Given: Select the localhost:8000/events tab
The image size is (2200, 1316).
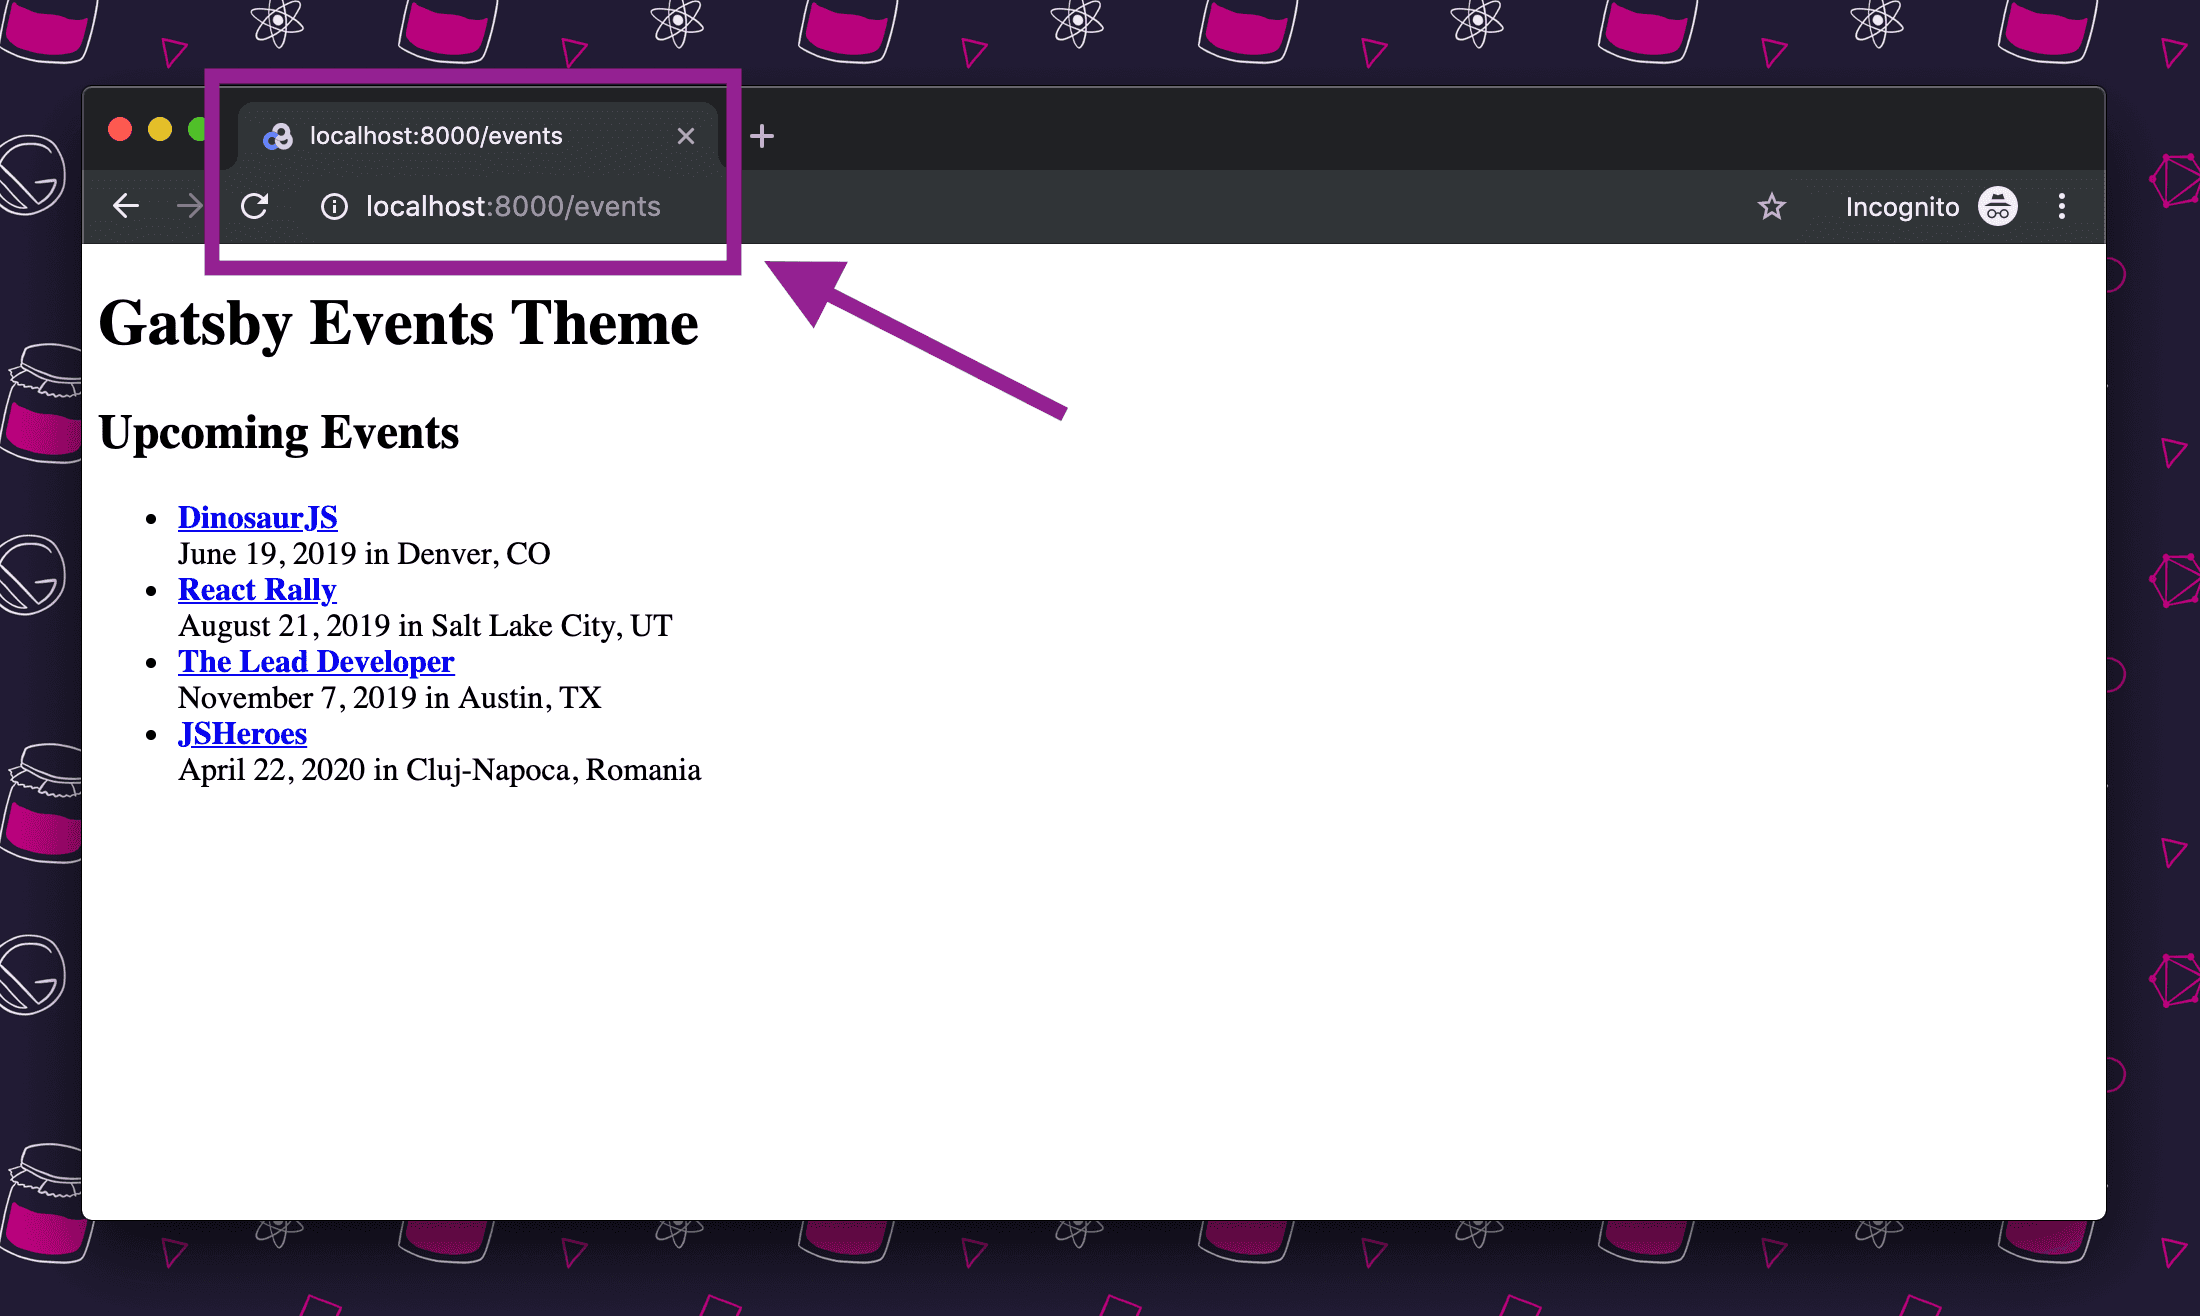Looking at the screenshot, I should (x=436, y=136).
